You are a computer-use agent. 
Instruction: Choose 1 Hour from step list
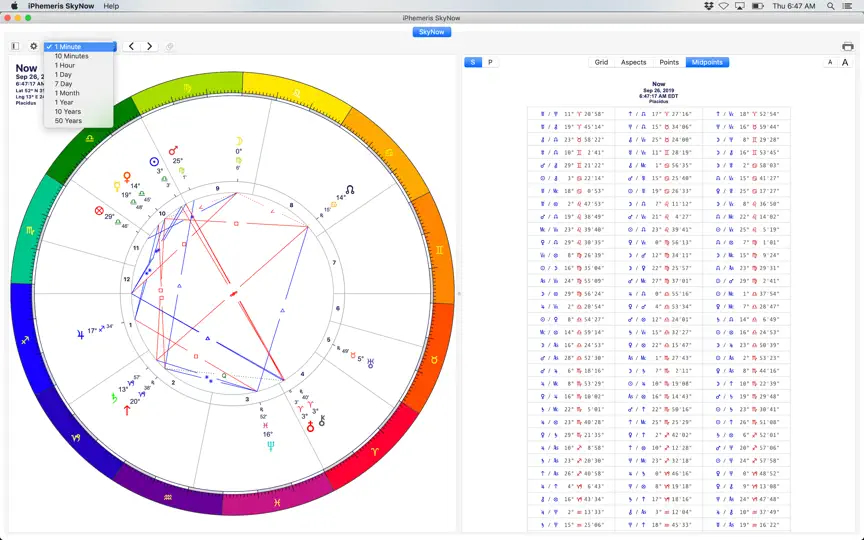point(64,65)
